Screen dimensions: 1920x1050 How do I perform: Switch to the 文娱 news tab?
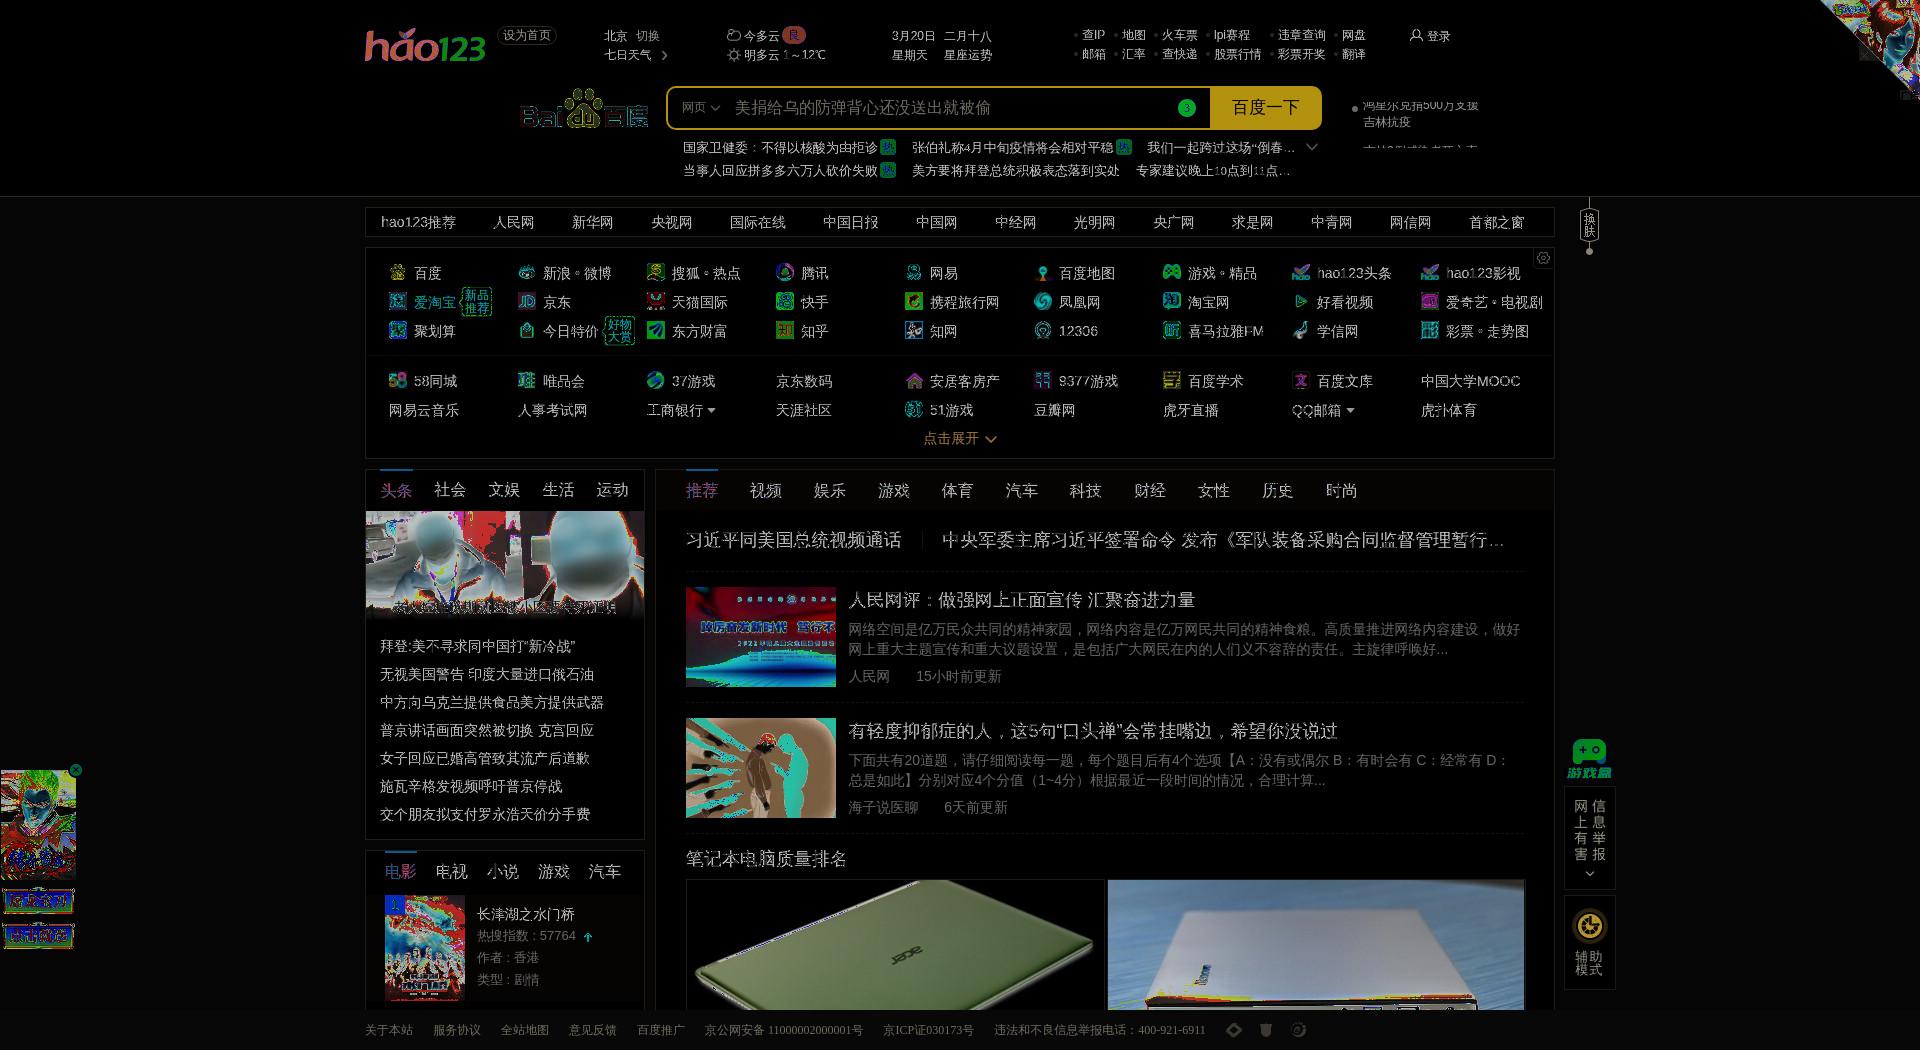(x=503, y=490)
